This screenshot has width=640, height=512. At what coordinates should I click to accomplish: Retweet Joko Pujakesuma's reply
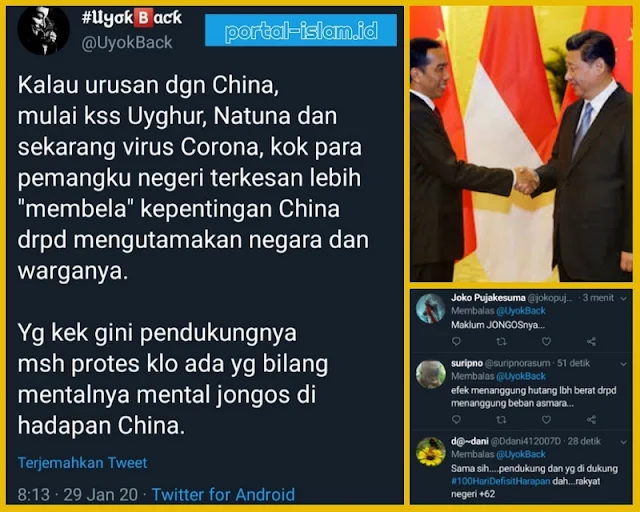point(501,341)
